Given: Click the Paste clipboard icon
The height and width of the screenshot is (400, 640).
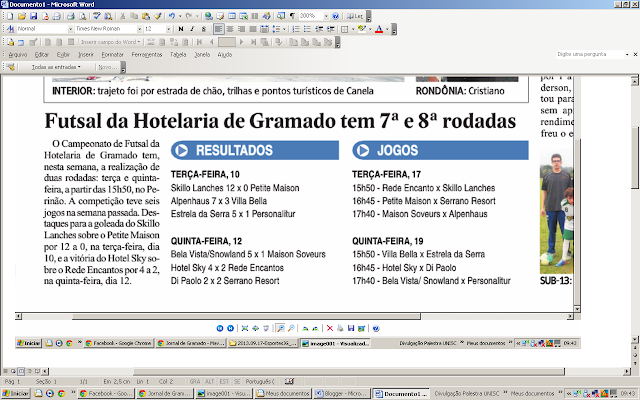Looking at the screenshot, I should tap(146, 16).
